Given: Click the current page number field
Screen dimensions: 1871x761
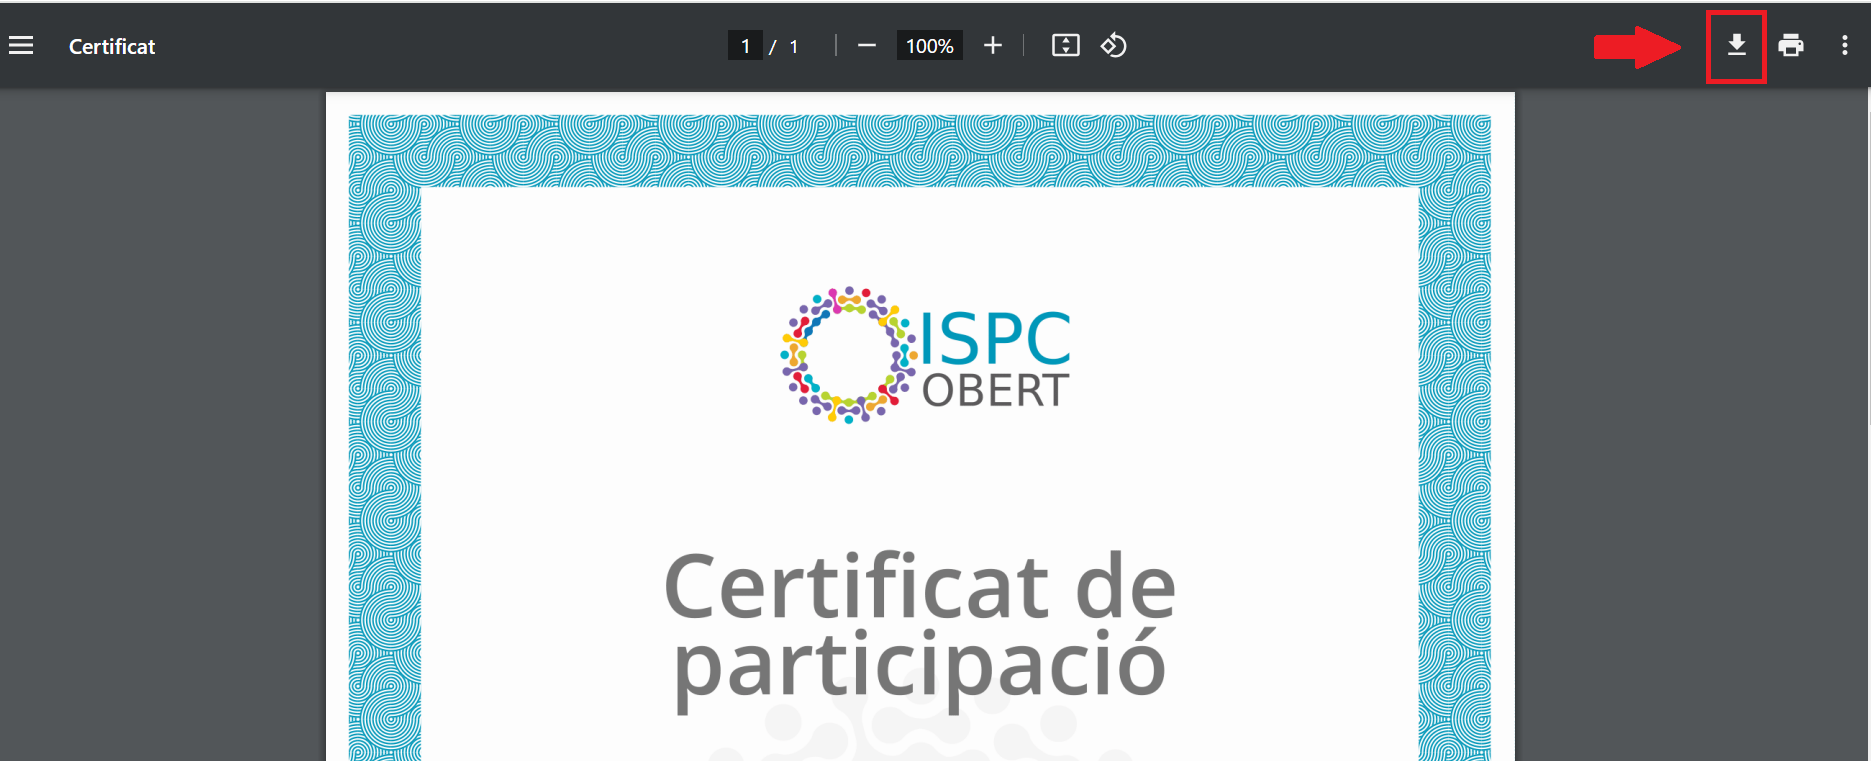Looking at the screenshot, I should tap(745, 46).
